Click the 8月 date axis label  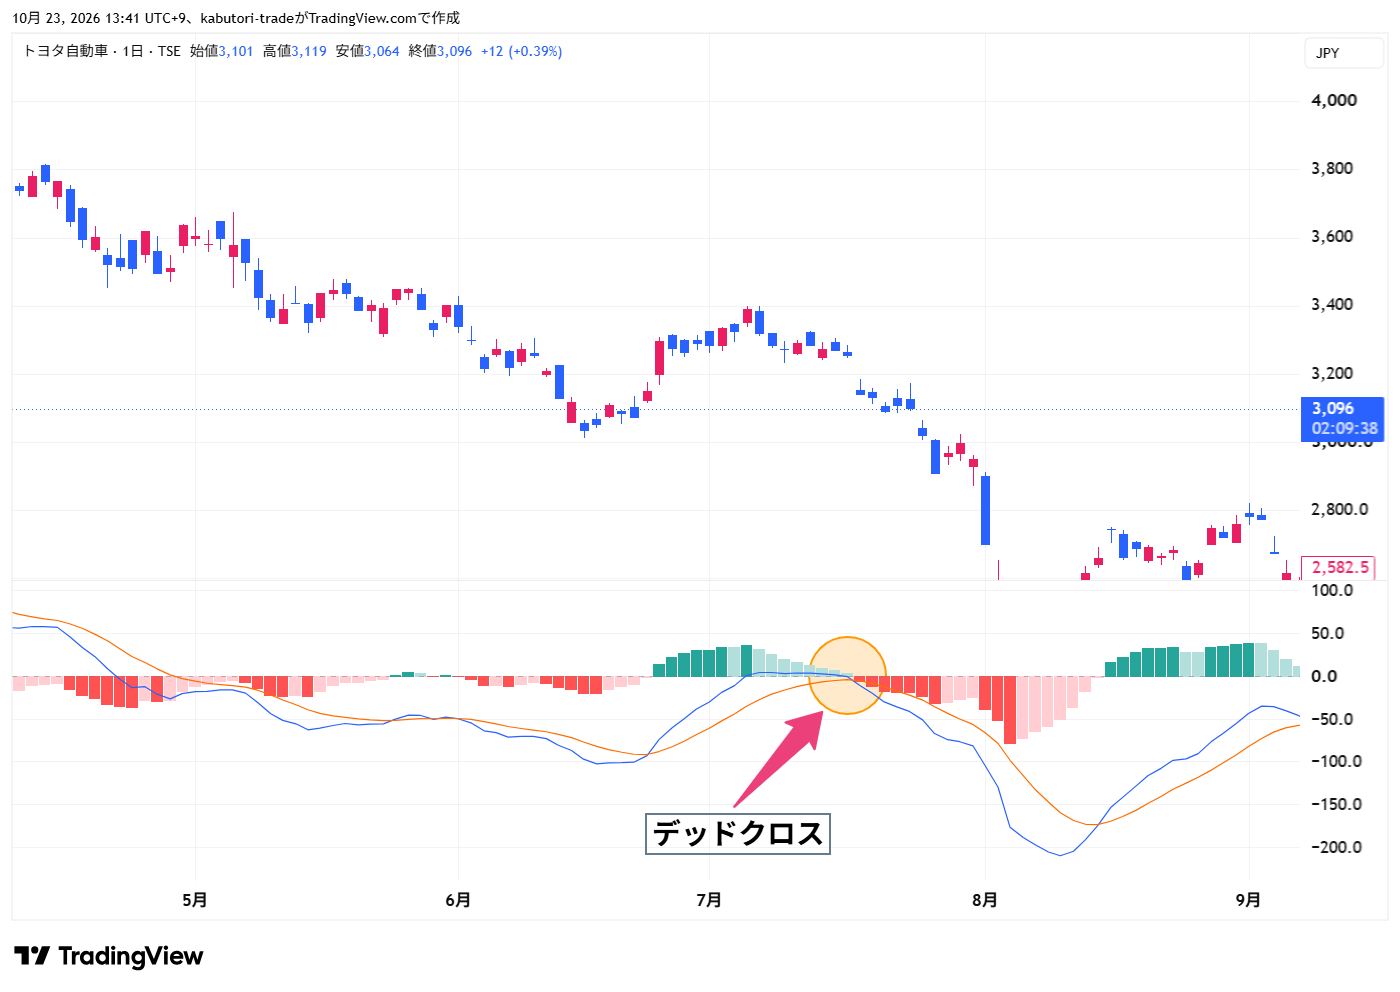[985, 900]
